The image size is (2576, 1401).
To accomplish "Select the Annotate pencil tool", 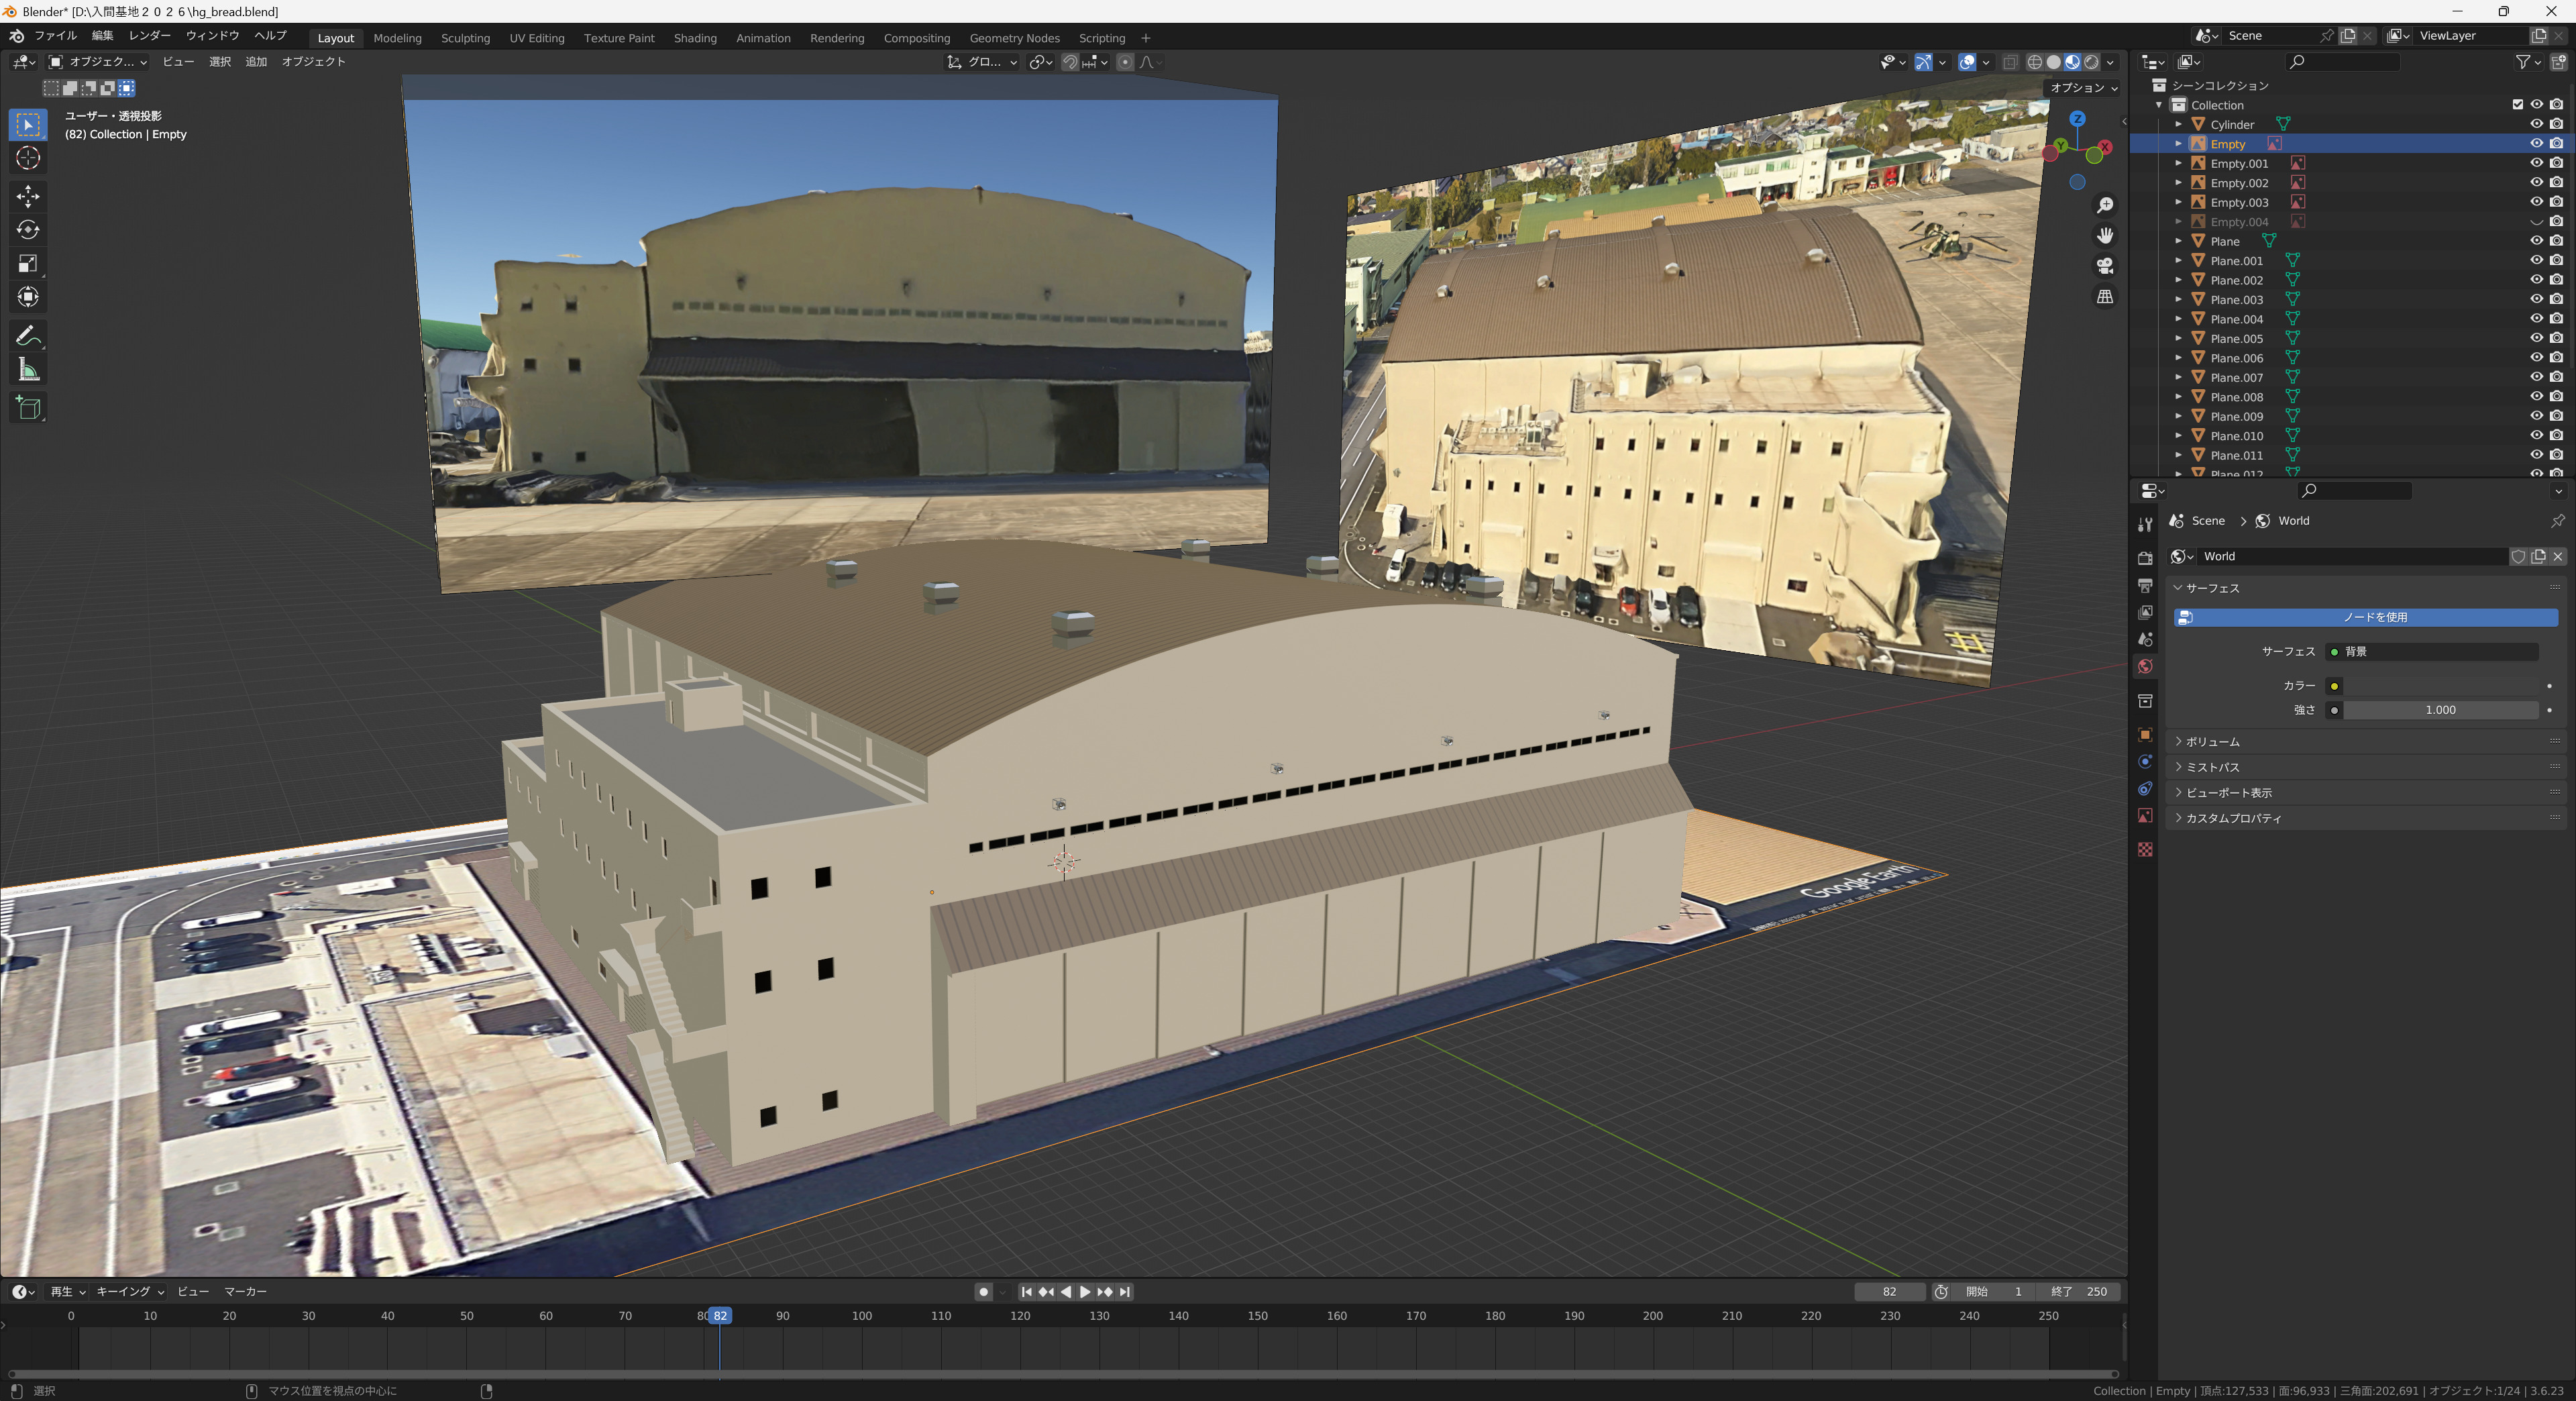I will pyautogui.click(x=28, y=336).
